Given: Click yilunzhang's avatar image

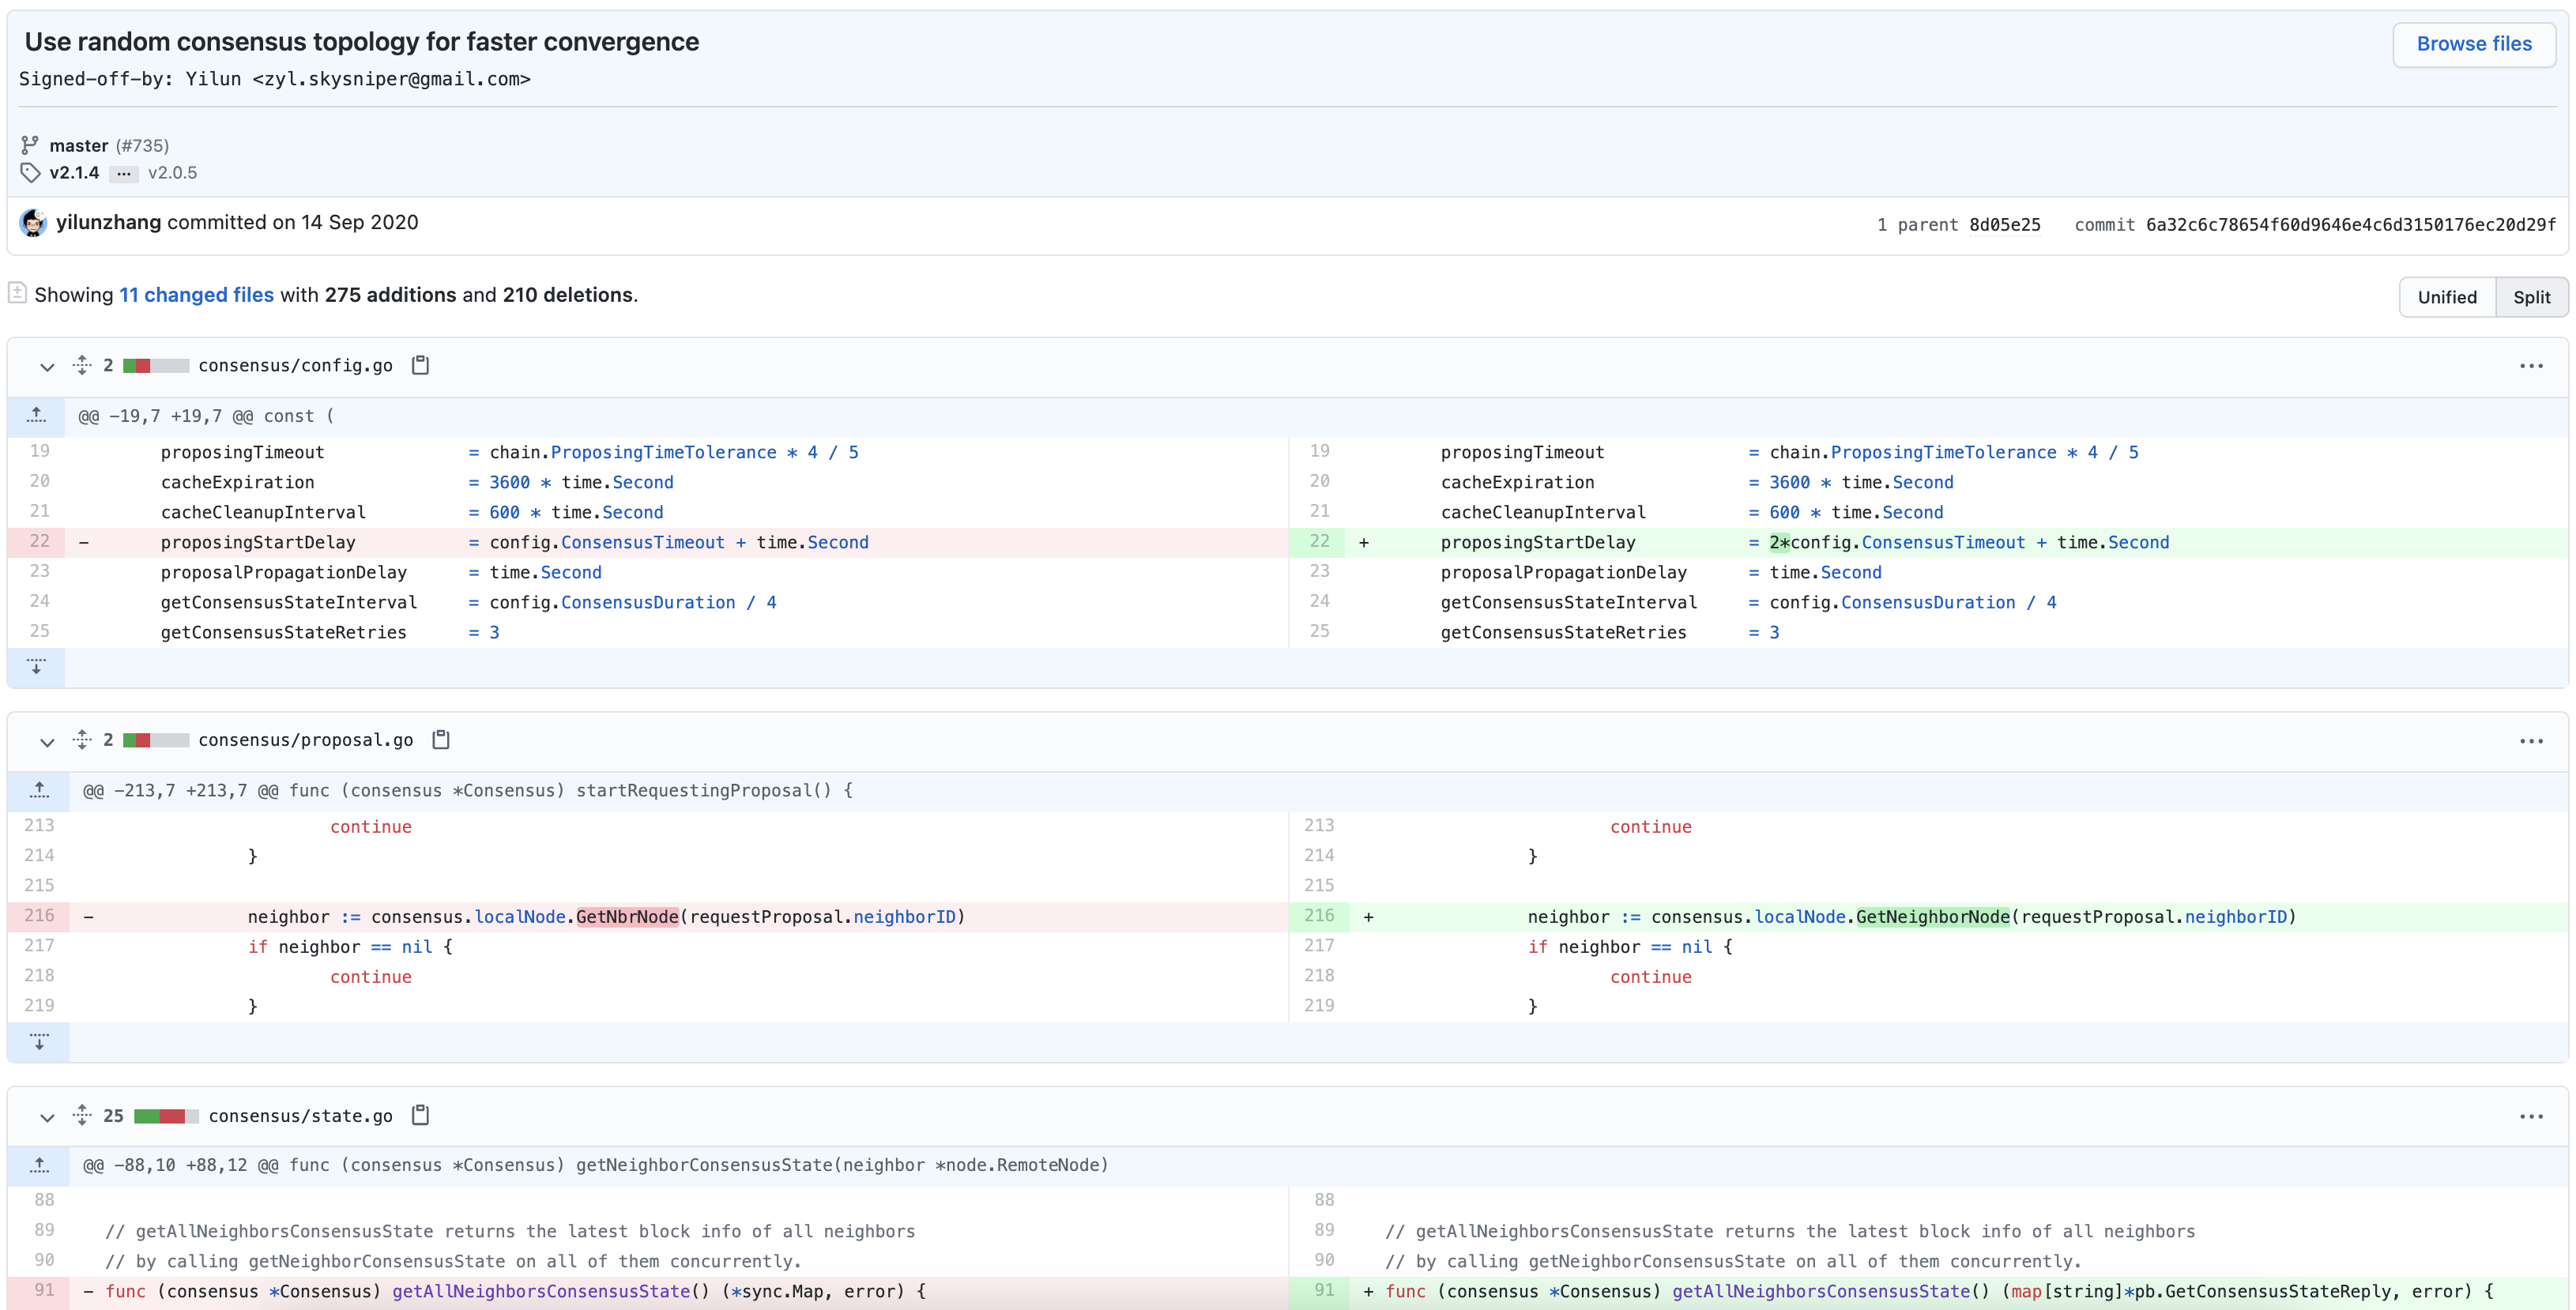Looking at the screenshot, I should click(33, 223).
